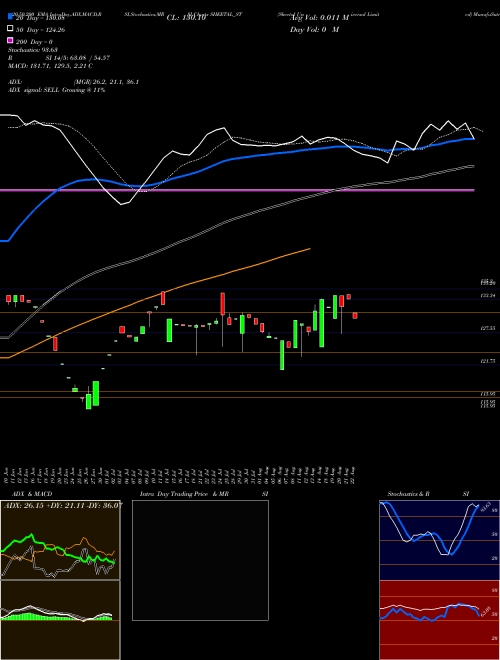Click the white 50 Day legend swatch

[x=10, y=29]
